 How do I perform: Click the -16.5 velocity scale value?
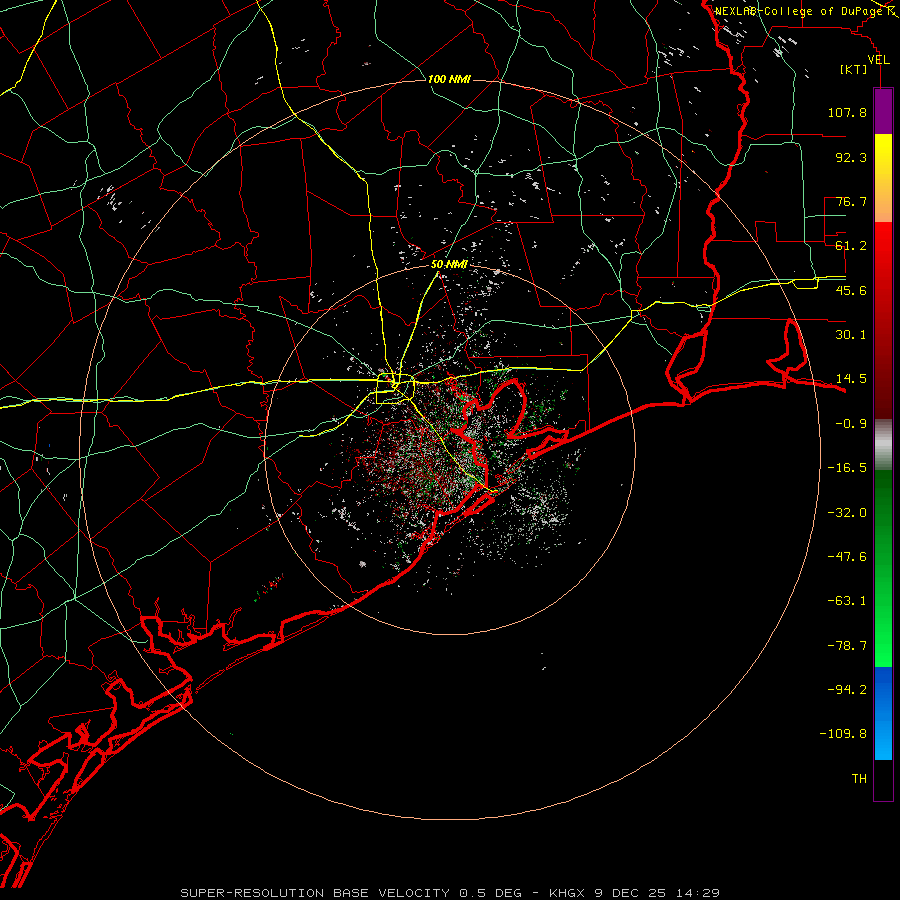[847, 468]
